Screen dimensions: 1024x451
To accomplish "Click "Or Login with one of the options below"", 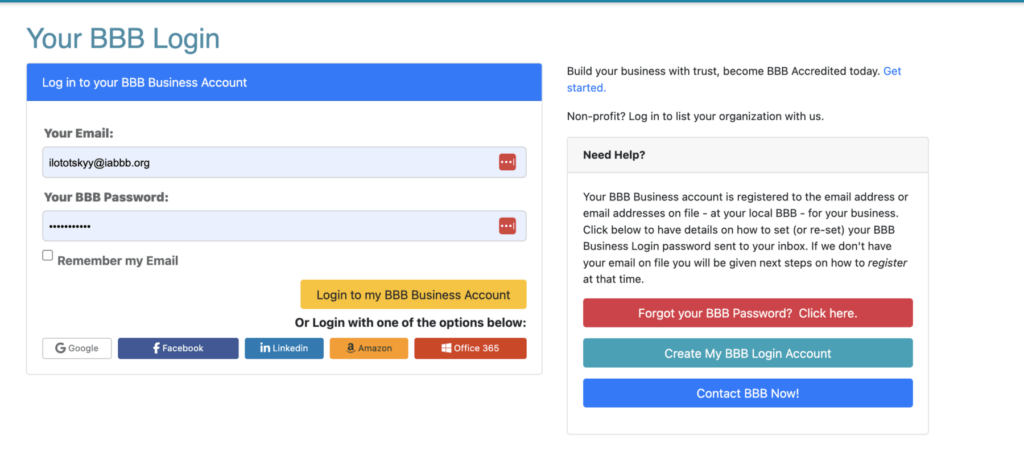I will tap(411, 322).
